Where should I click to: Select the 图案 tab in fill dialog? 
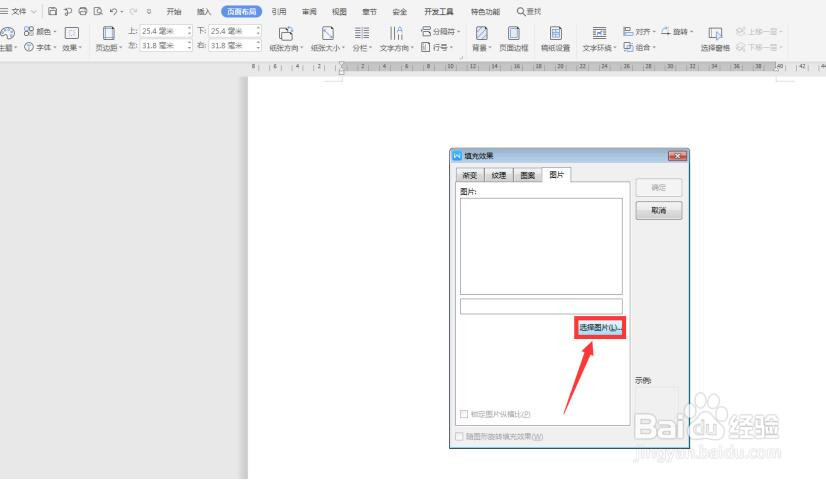(527, 175)
